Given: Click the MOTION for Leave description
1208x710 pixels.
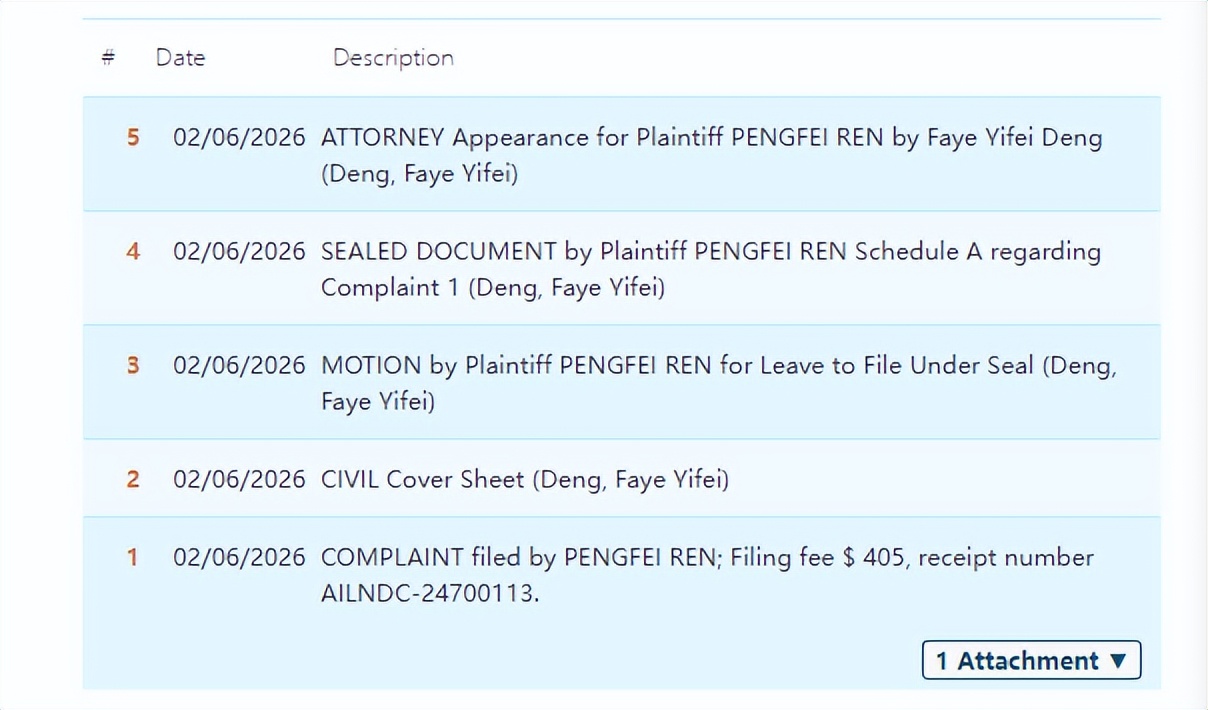Looking at the screenshot, I should [x=717, y=365].
